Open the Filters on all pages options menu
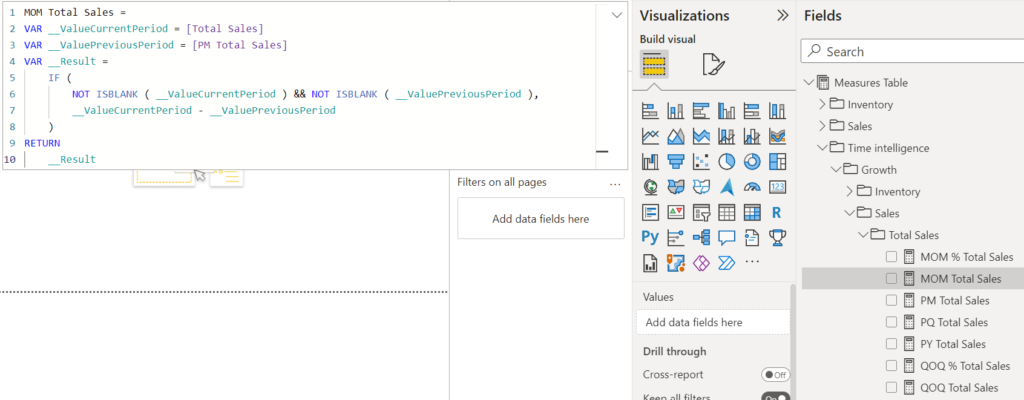Screen dimensions: 1024x400 [615, 184]
